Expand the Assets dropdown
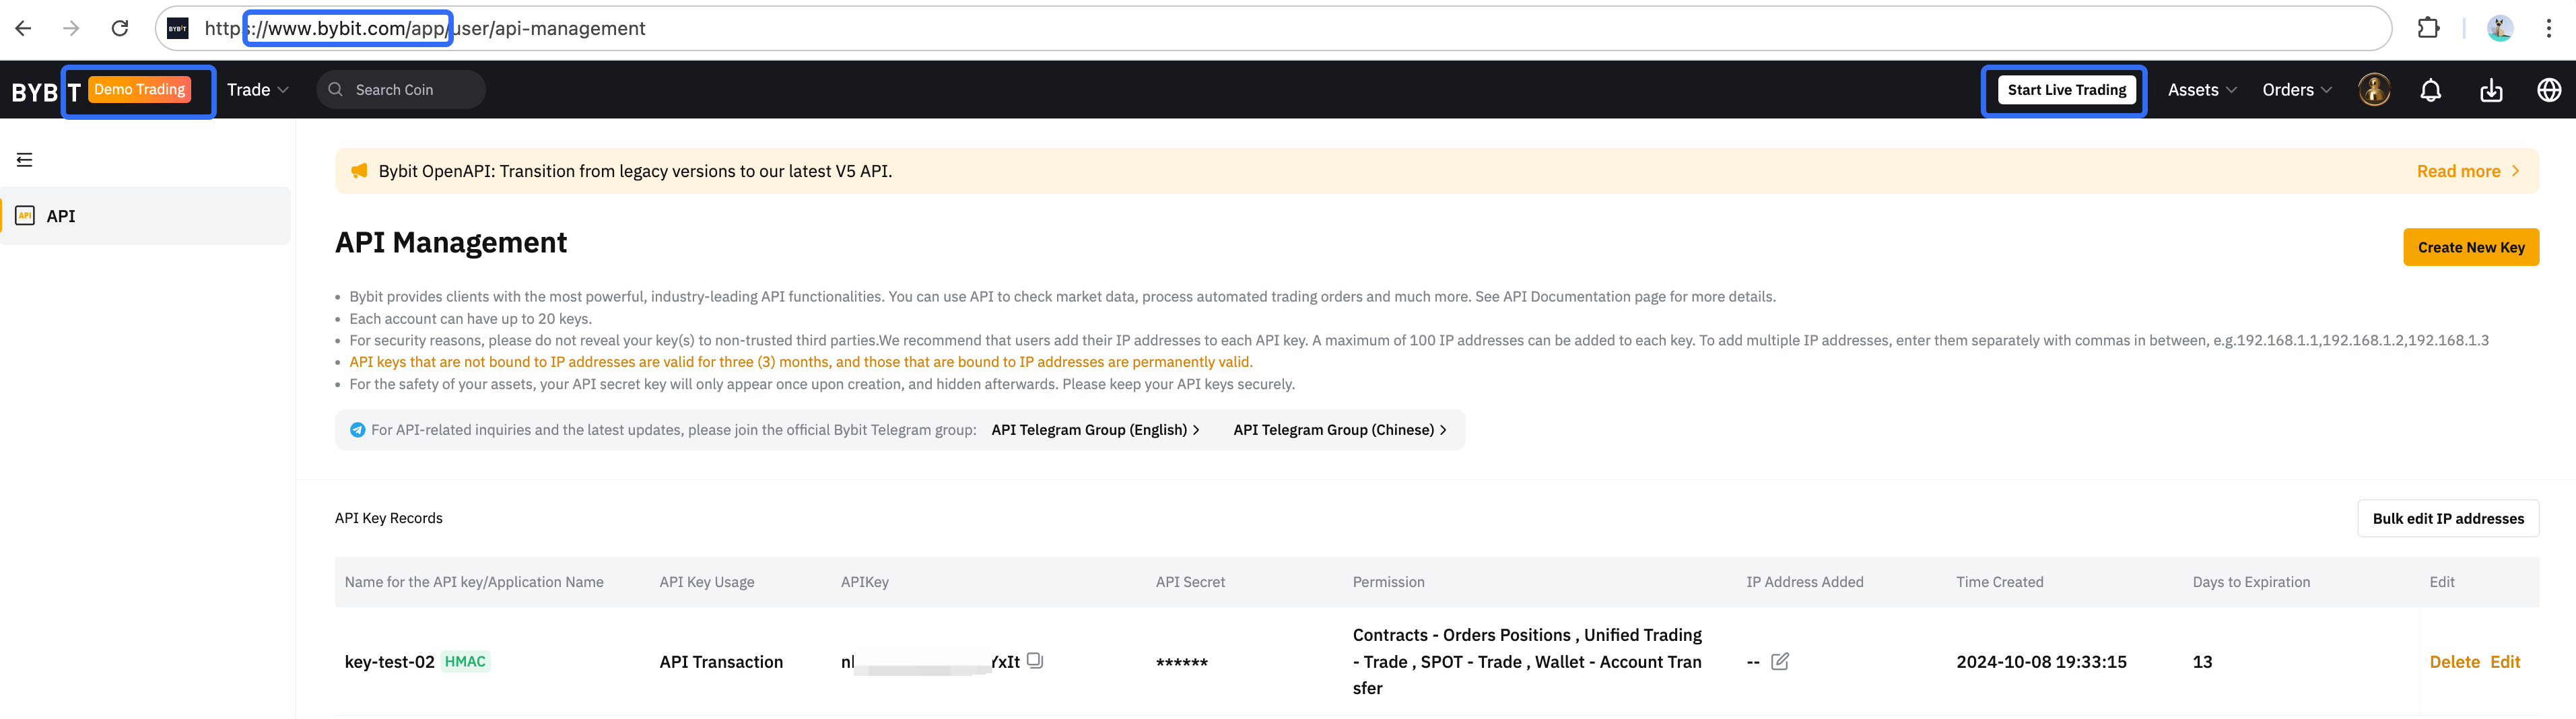This screenshot has width=2576, height=719. pyautogui.click(x=2202, y=90)
